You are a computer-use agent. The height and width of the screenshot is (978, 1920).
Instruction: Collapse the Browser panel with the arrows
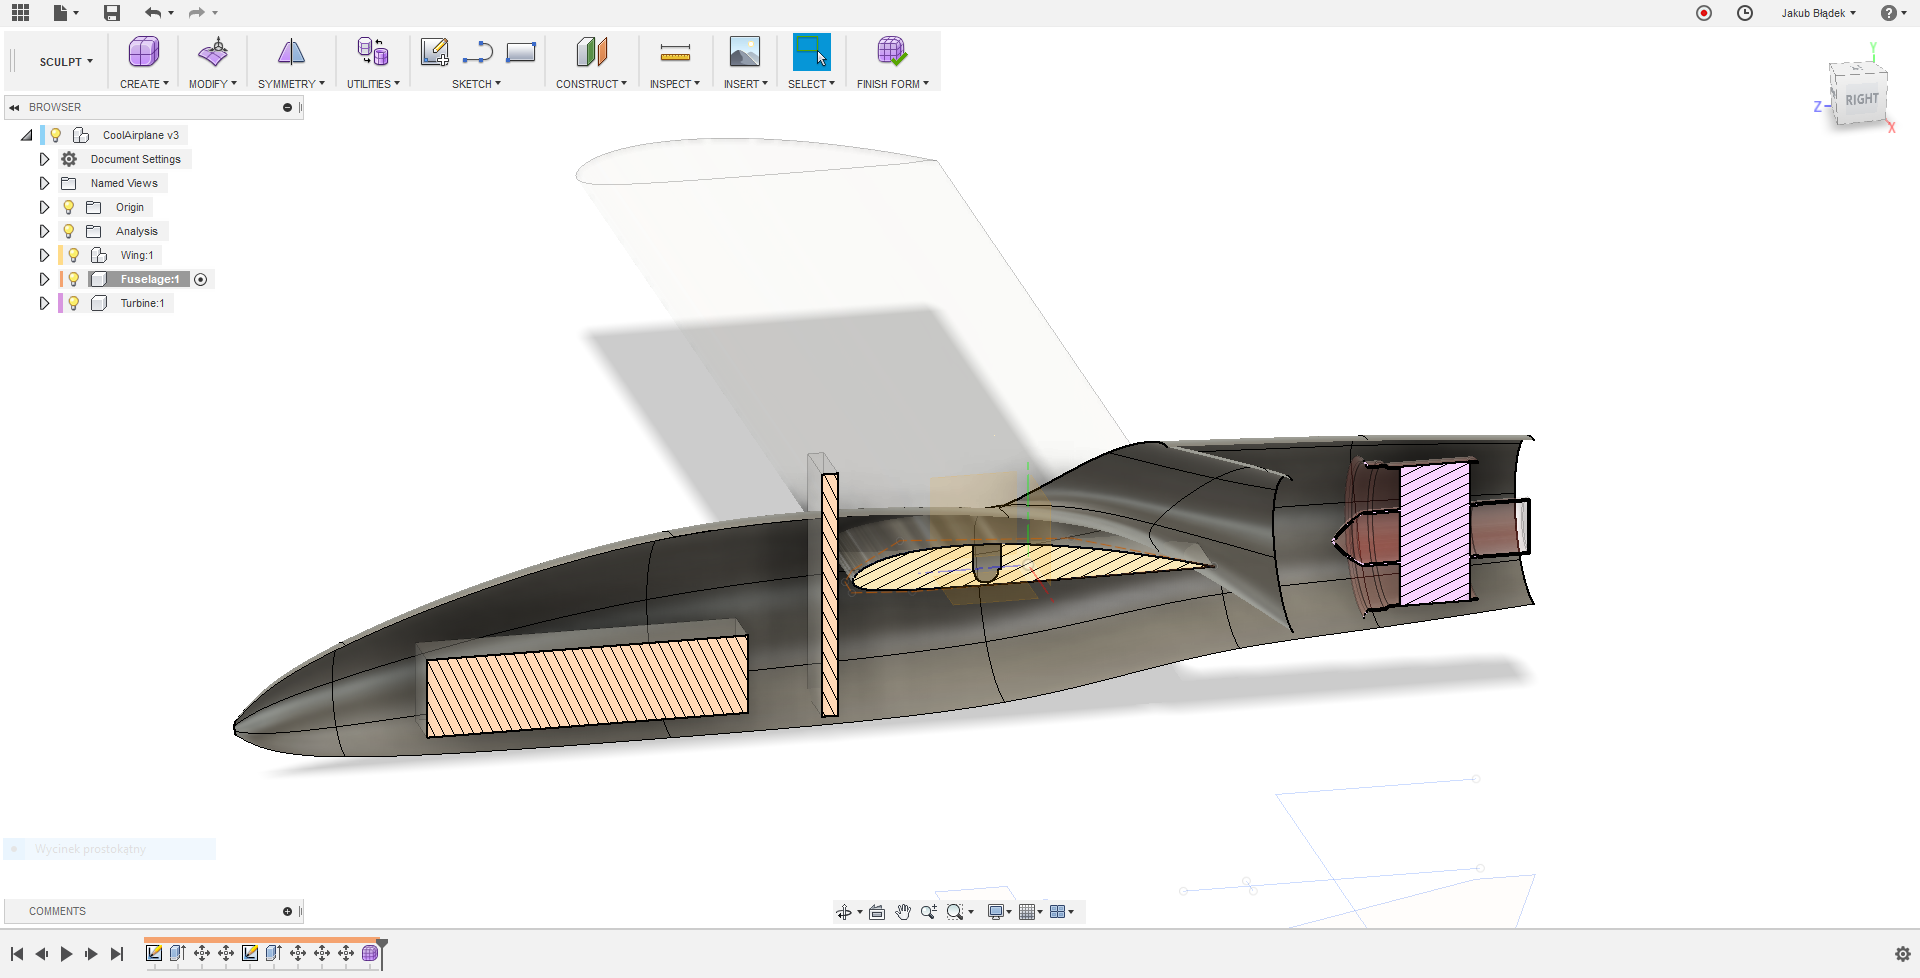point(15,107)
